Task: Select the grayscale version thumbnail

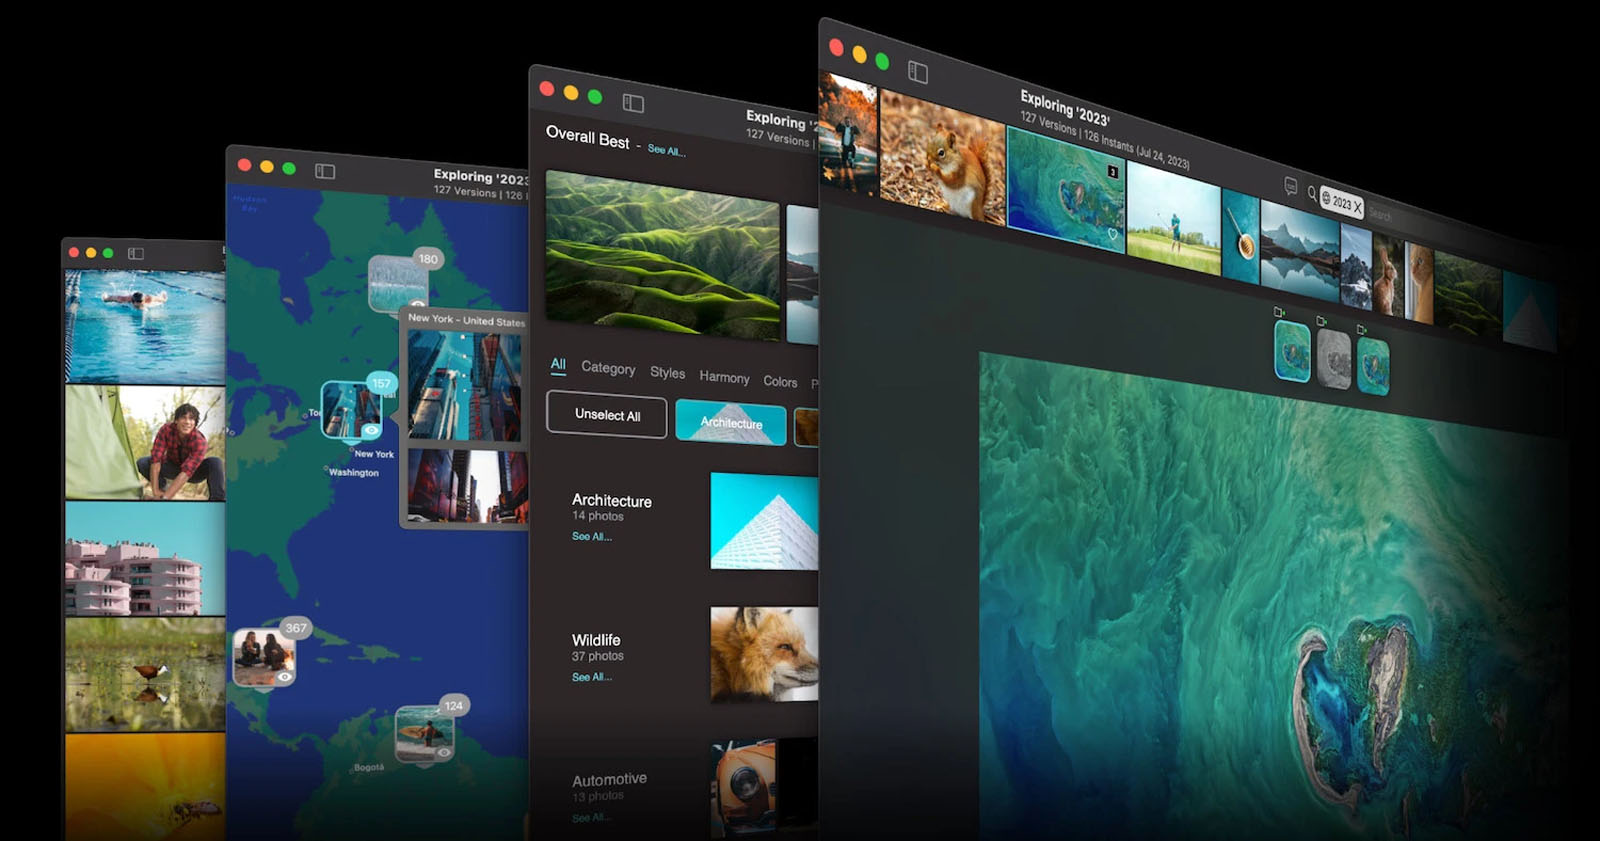Action: click(x=1333, y=359)
